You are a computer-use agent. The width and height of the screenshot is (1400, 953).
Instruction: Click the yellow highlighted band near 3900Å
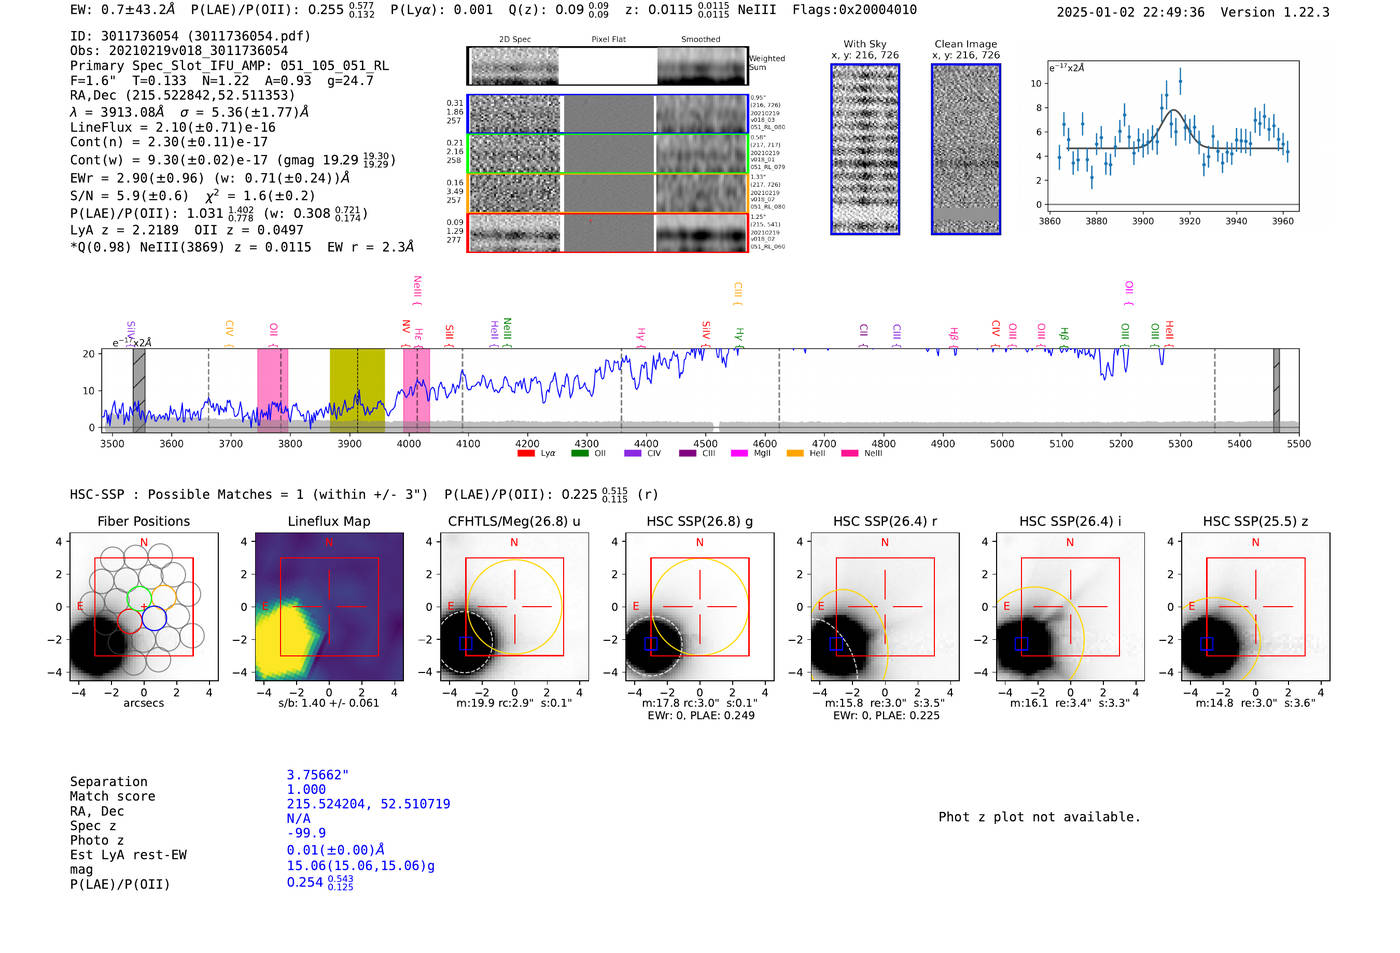(357, 391)
